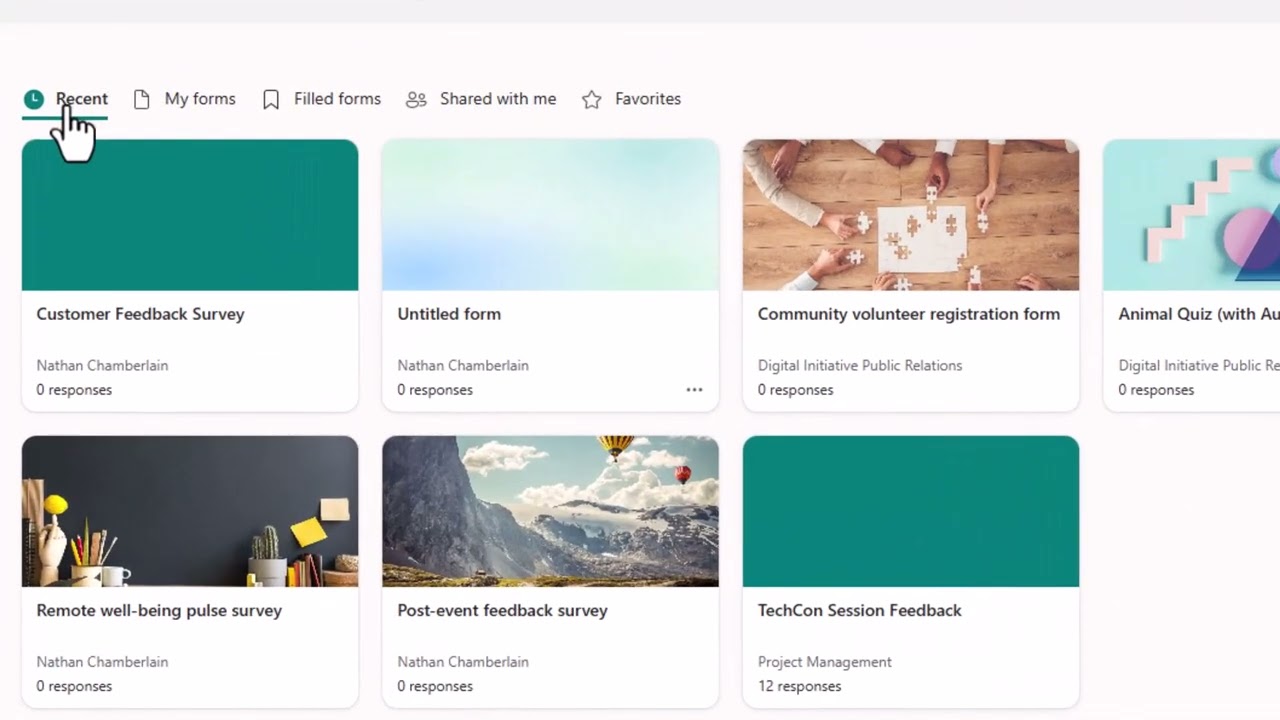Click 0 responses on Animal Quiz card
Viewport: 1280px width, 720px height.
(1156, 390)
